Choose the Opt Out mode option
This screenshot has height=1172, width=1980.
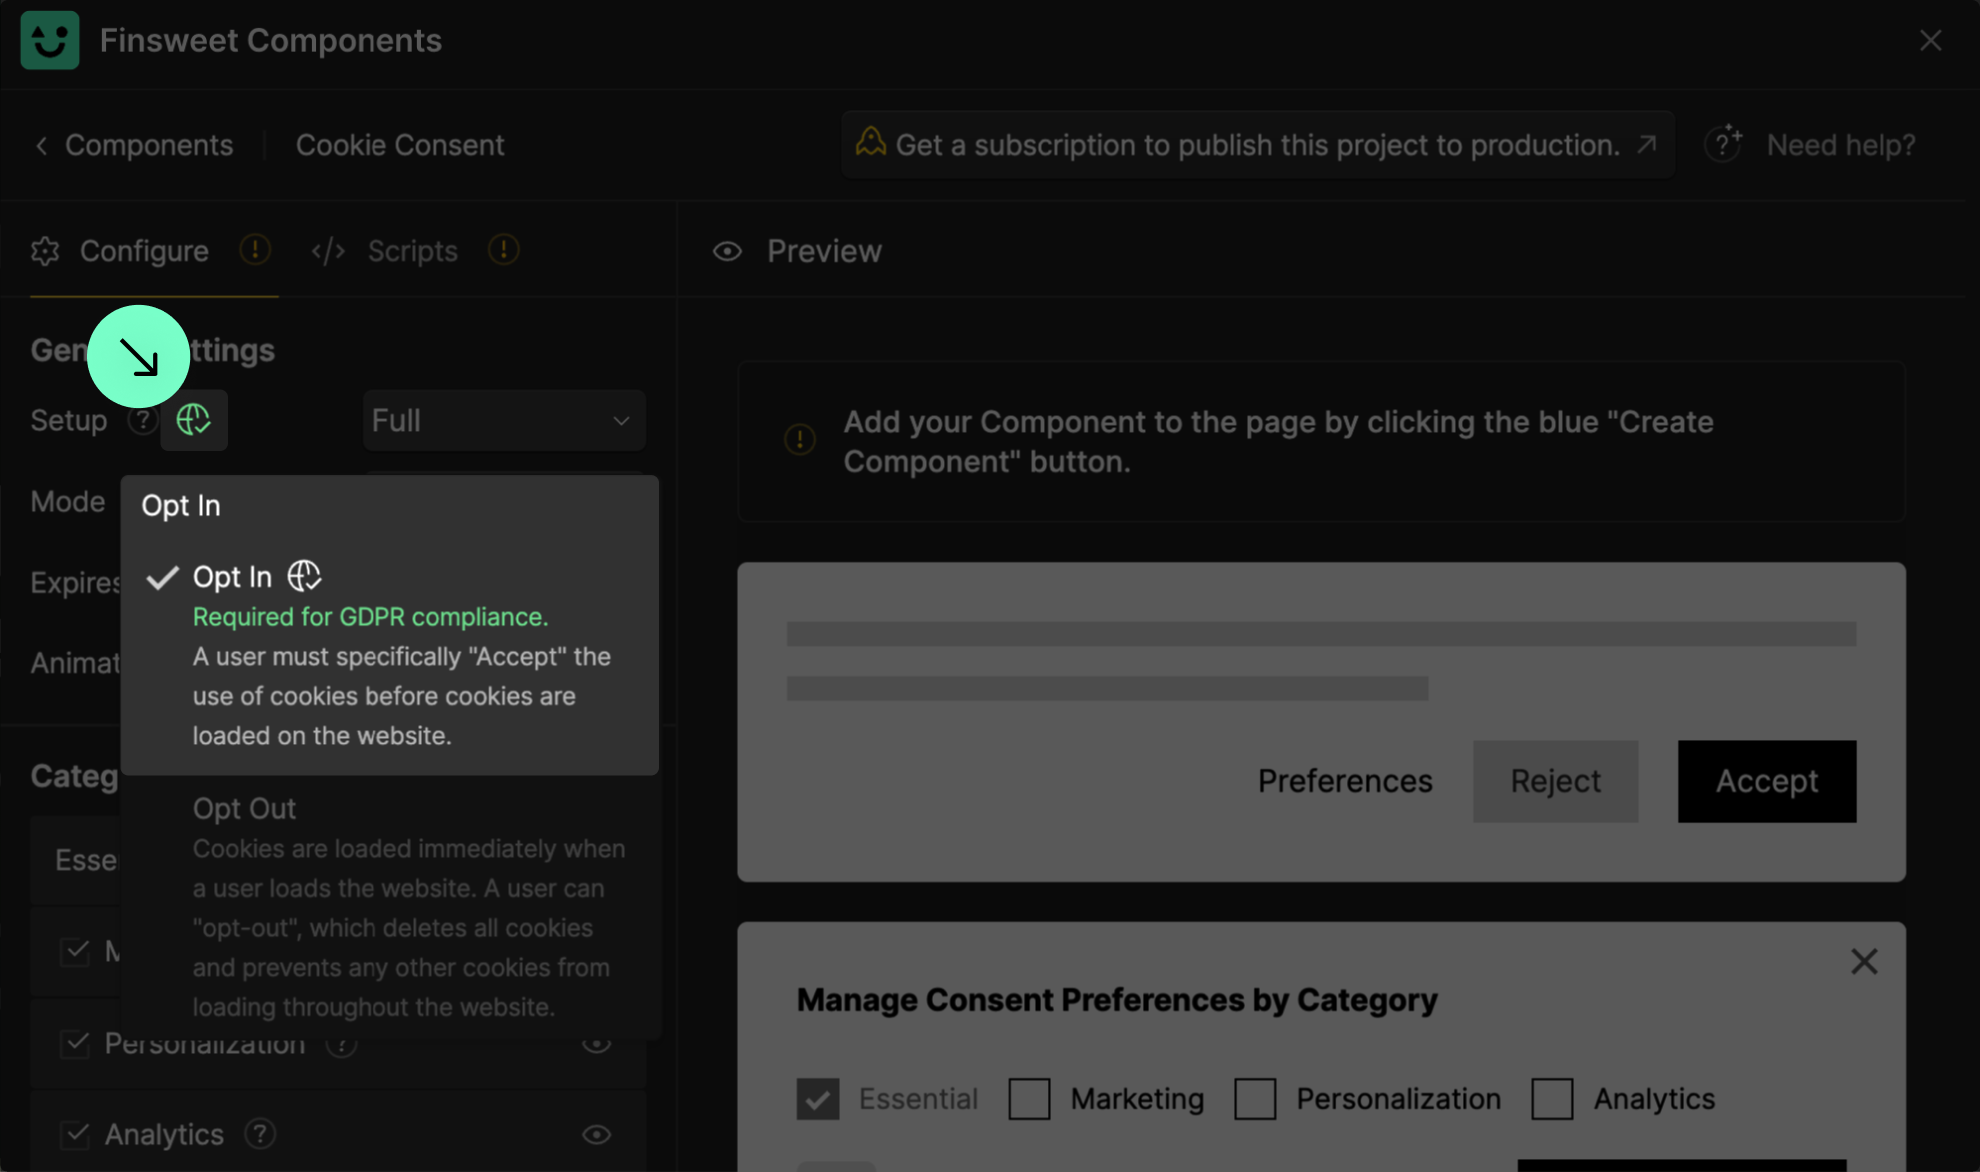click(x=390, y=907)
